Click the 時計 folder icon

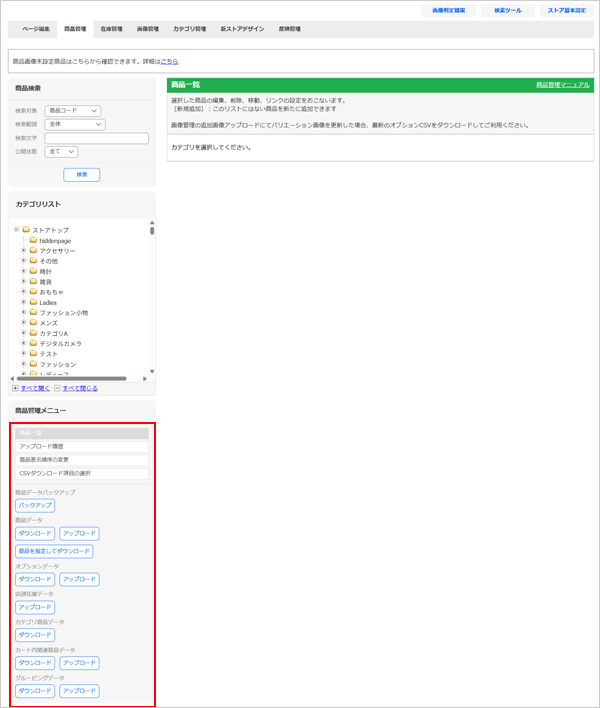[33, 271]
